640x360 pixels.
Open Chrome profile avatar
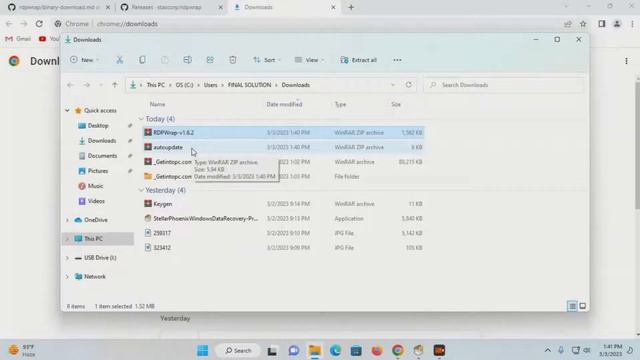pos(617,24)
